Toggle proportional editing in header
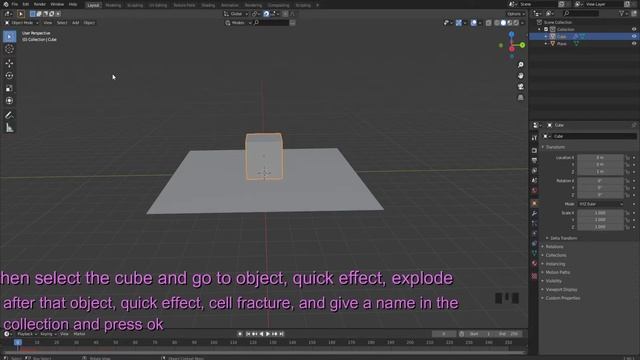 click(285, 13)
